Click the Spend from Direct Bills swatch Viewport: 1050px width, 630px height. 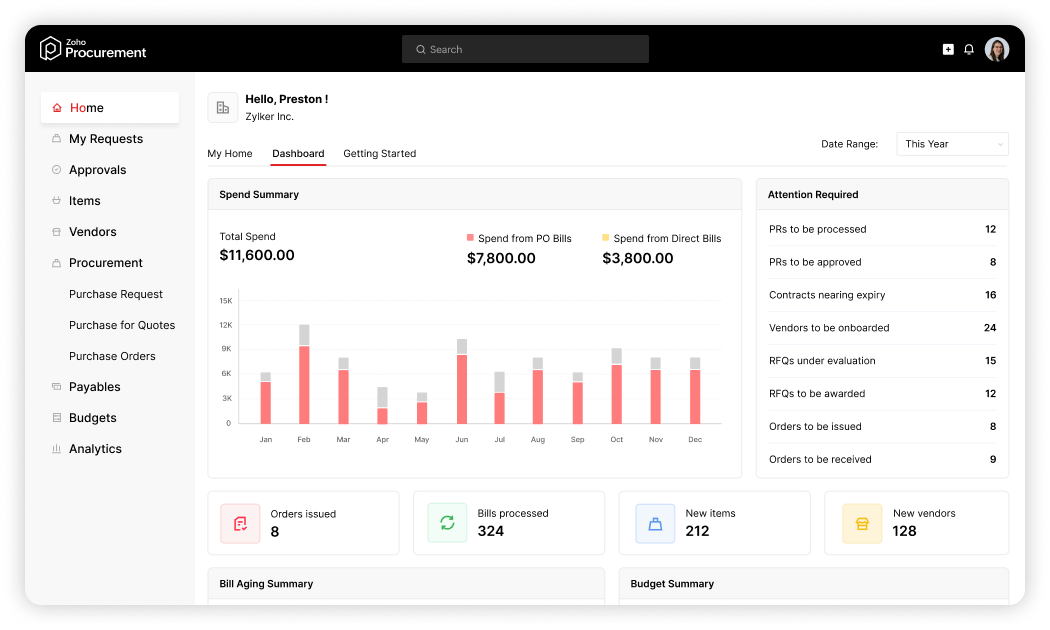tap(605, 238)
